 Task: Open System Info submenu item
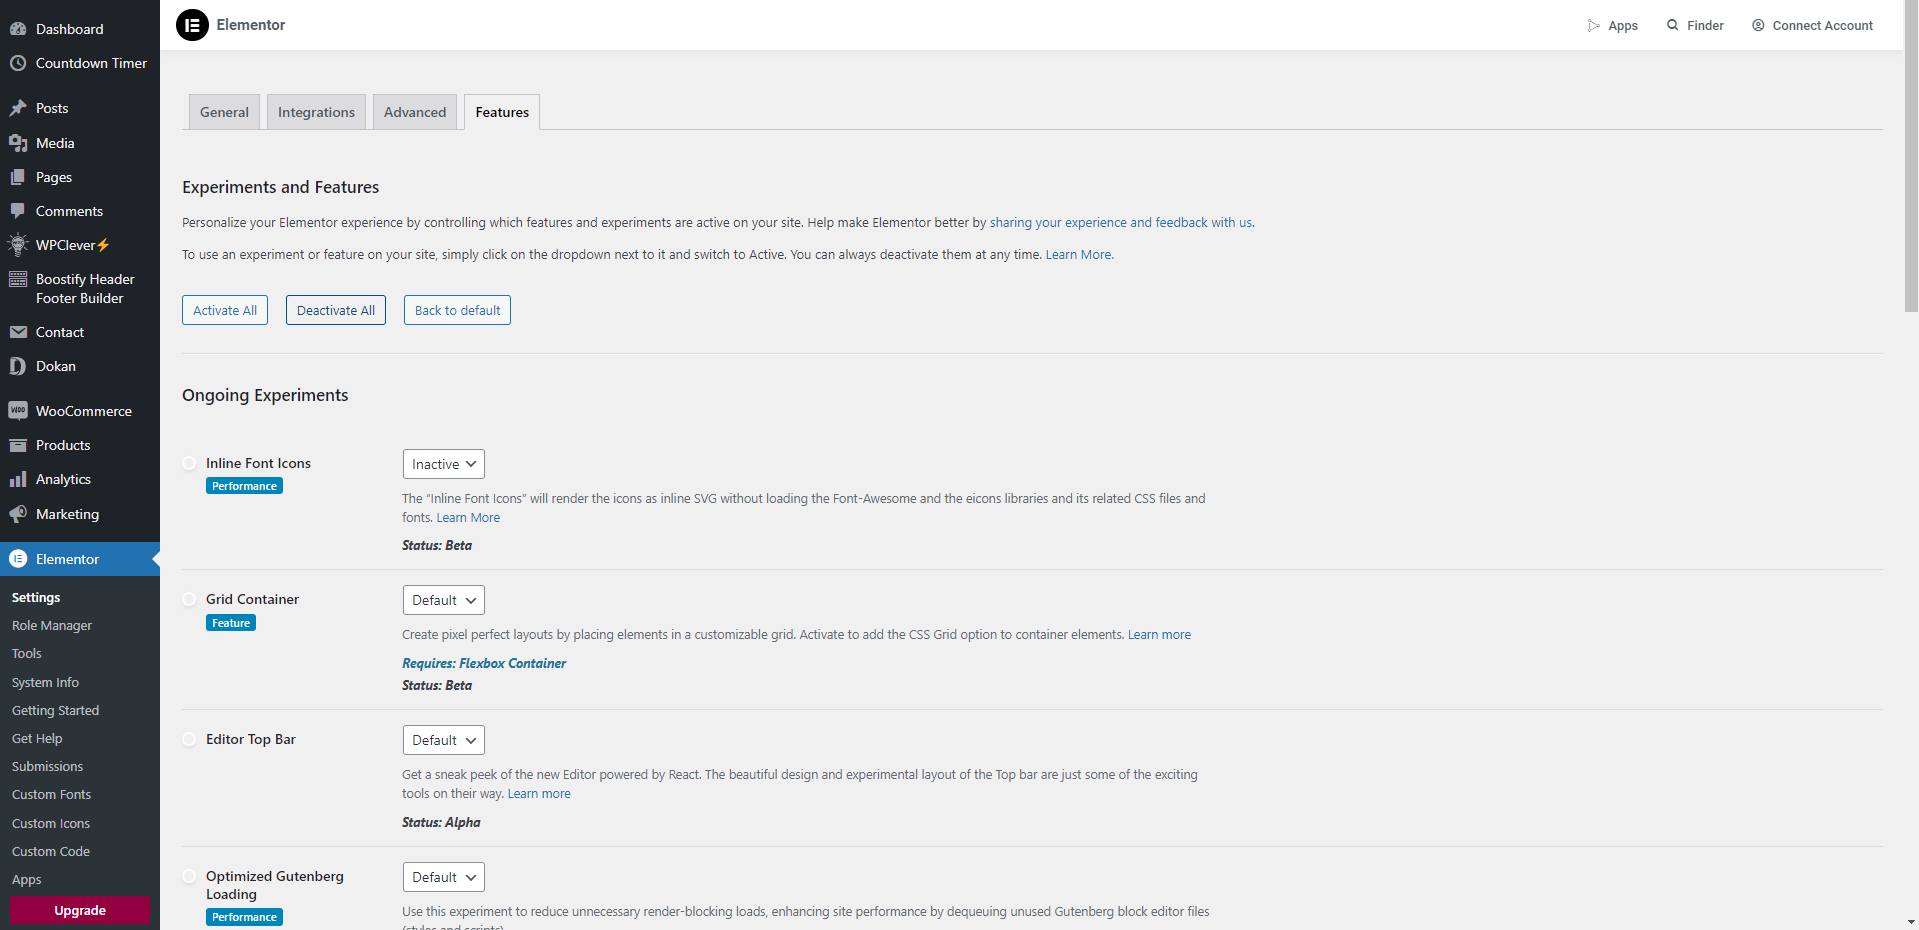(x=45, y=682)
